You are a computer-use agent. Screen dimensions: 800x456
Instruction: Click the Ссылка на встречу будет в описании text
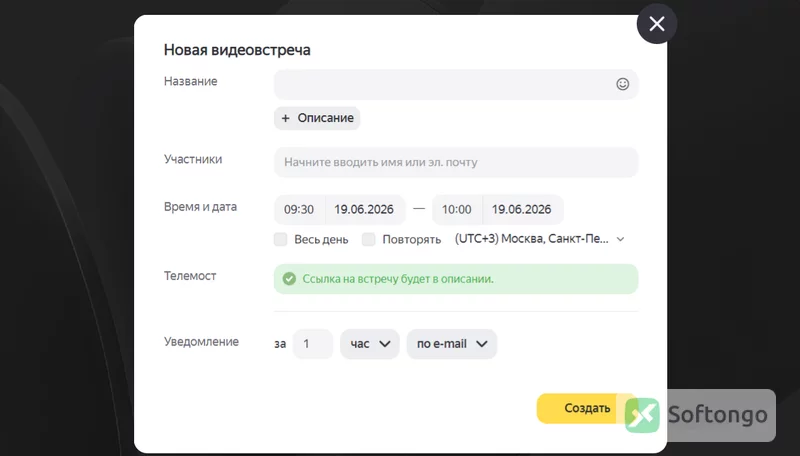click(398, 279)
